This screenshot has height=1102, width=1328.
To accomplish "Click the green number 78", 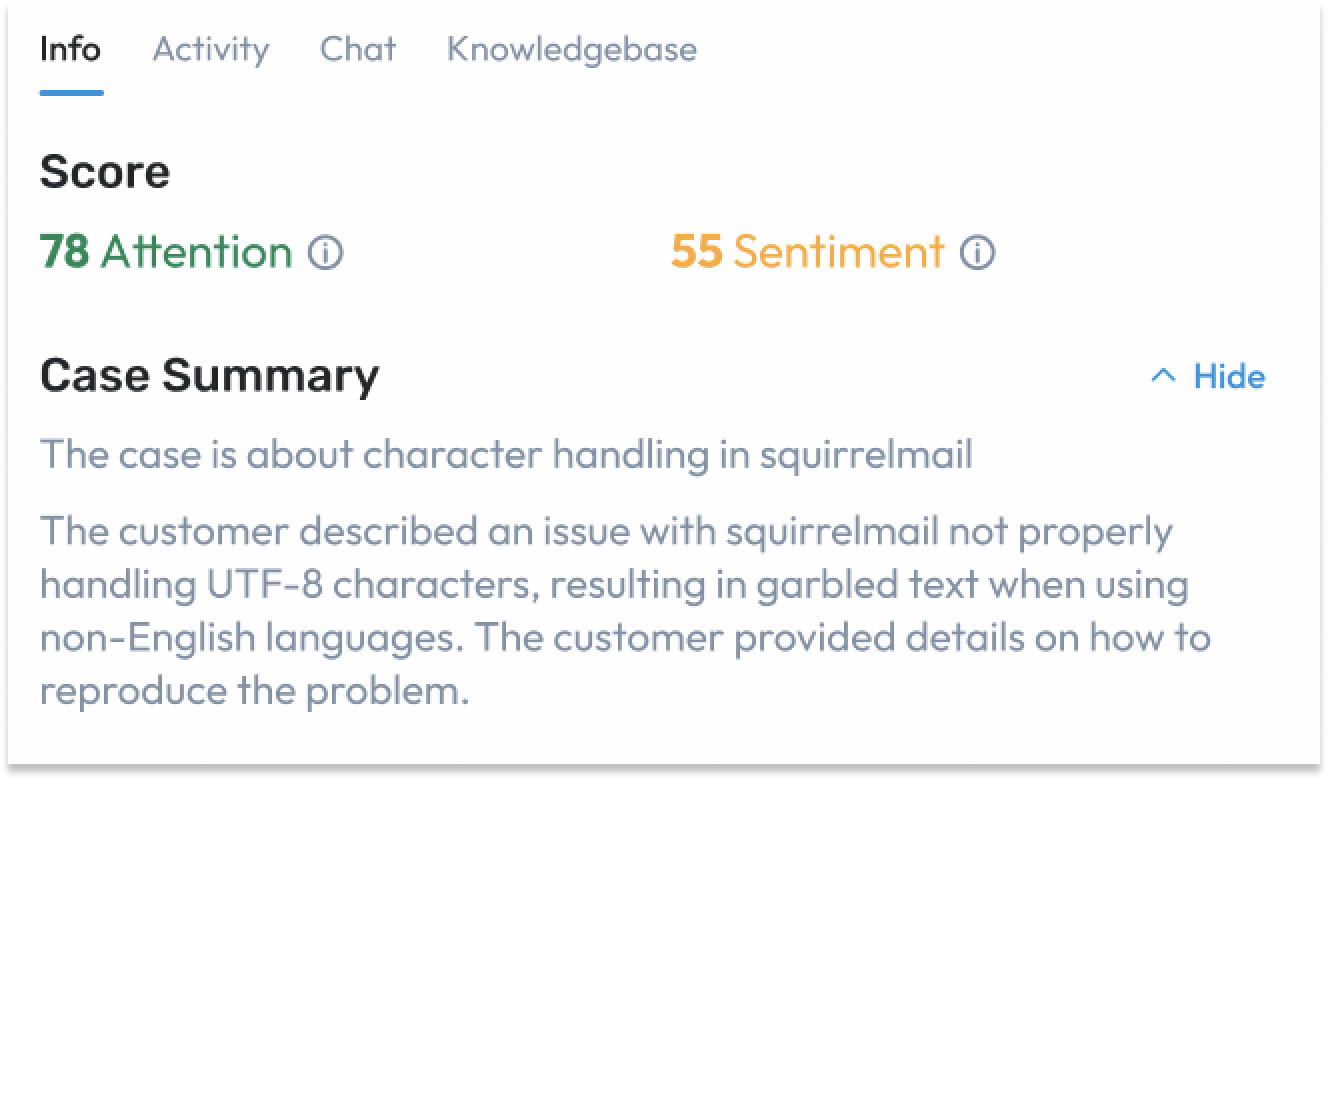I will (x=64, y=252).
